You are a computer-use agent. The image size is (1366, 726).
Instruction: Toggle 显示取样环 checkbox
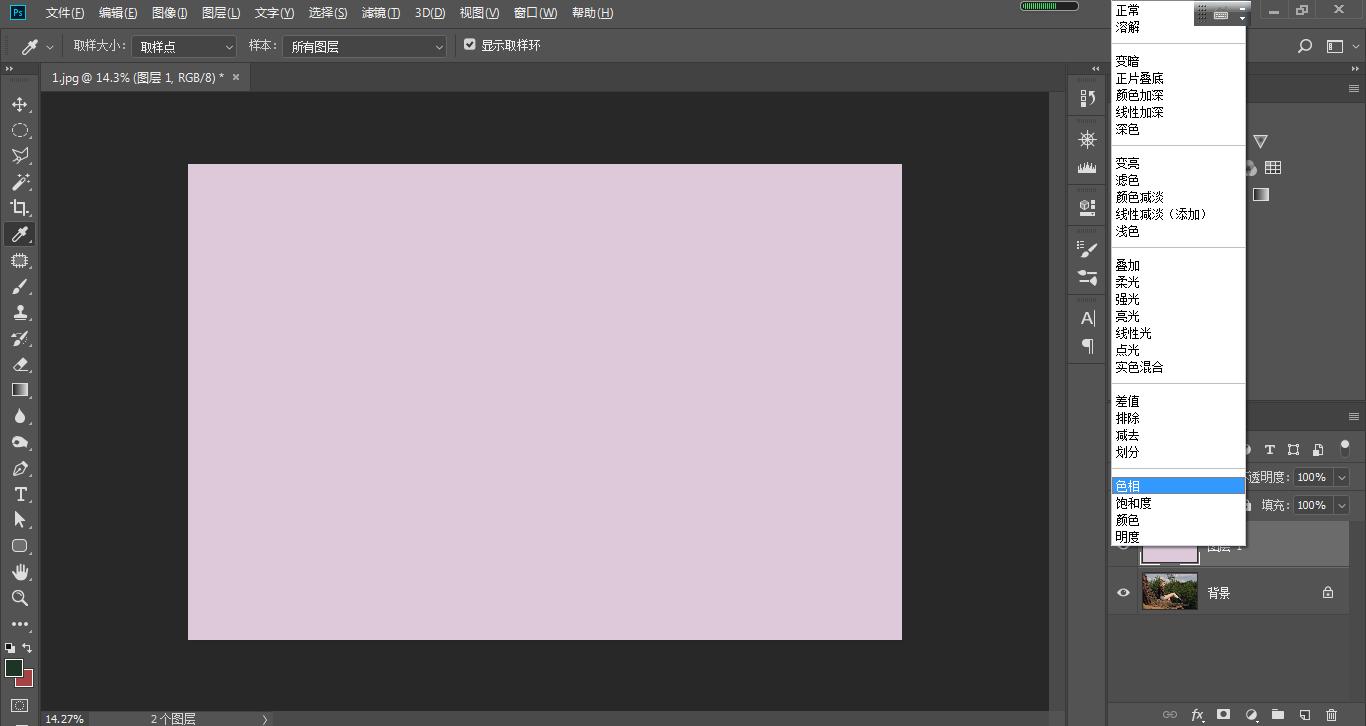coord(470,45)
